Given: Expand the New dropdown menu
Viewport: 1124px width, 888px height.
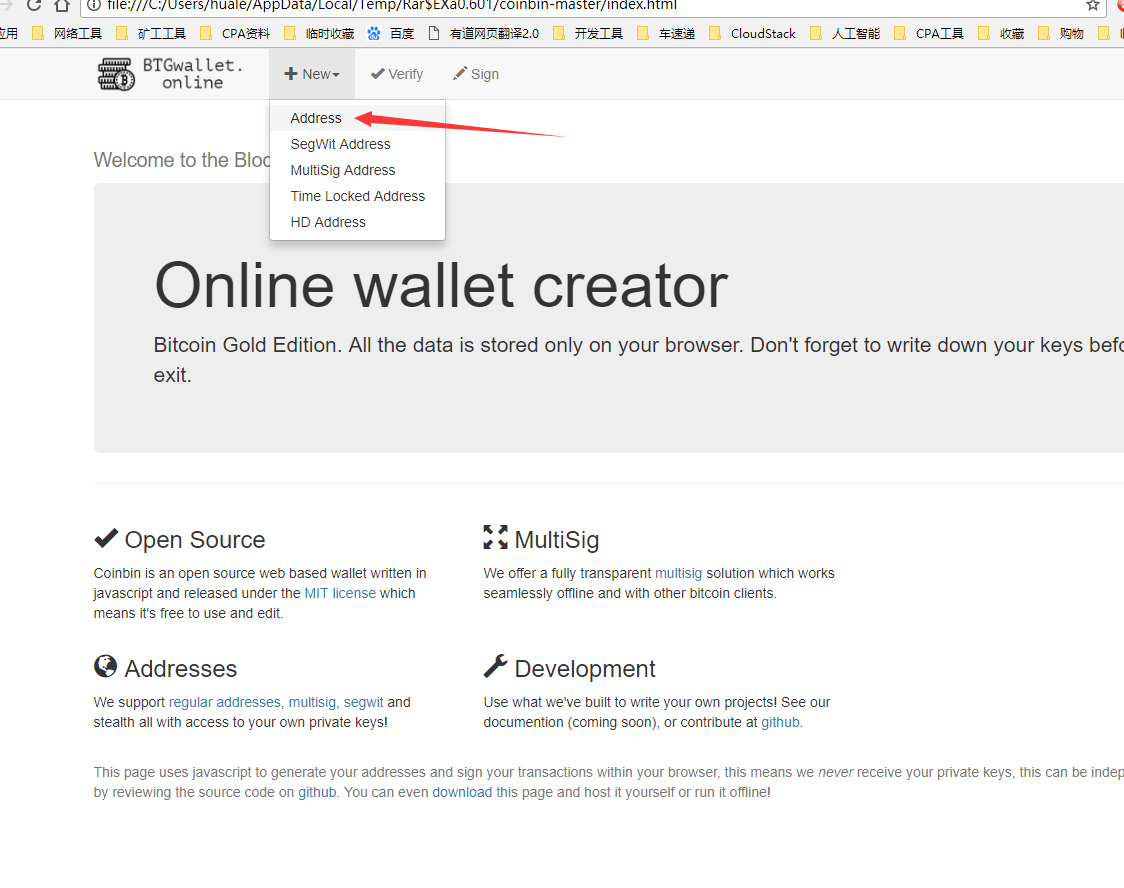Looking at the screenshot, I should [312, 74].
